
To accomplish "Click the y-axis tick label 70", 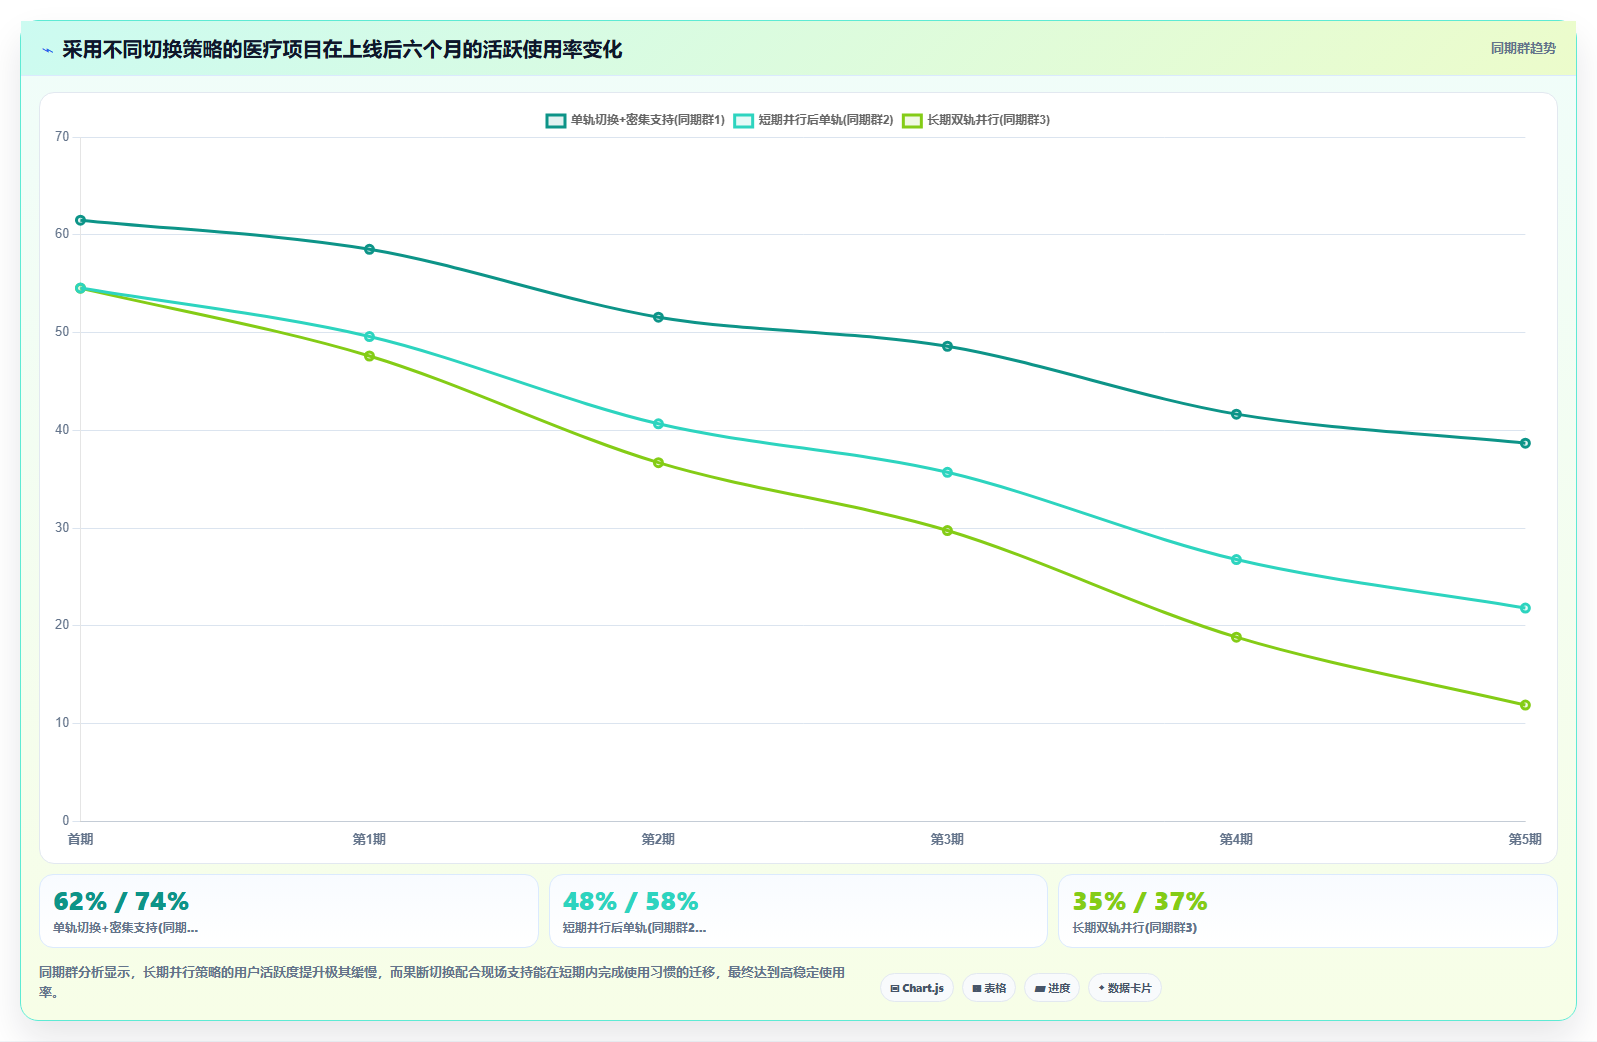I will 62,137.
